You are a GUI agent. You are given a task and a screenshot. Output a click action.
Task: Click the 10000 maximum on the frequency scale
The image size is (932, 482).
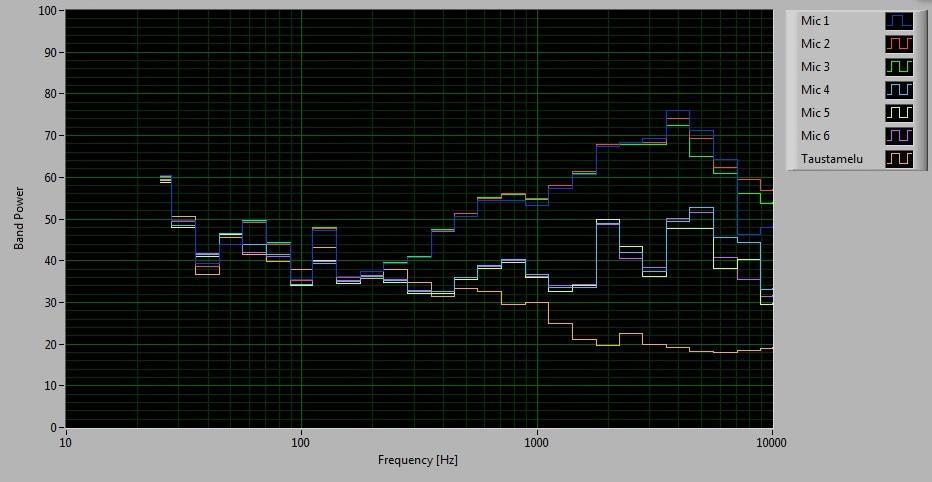772,442
